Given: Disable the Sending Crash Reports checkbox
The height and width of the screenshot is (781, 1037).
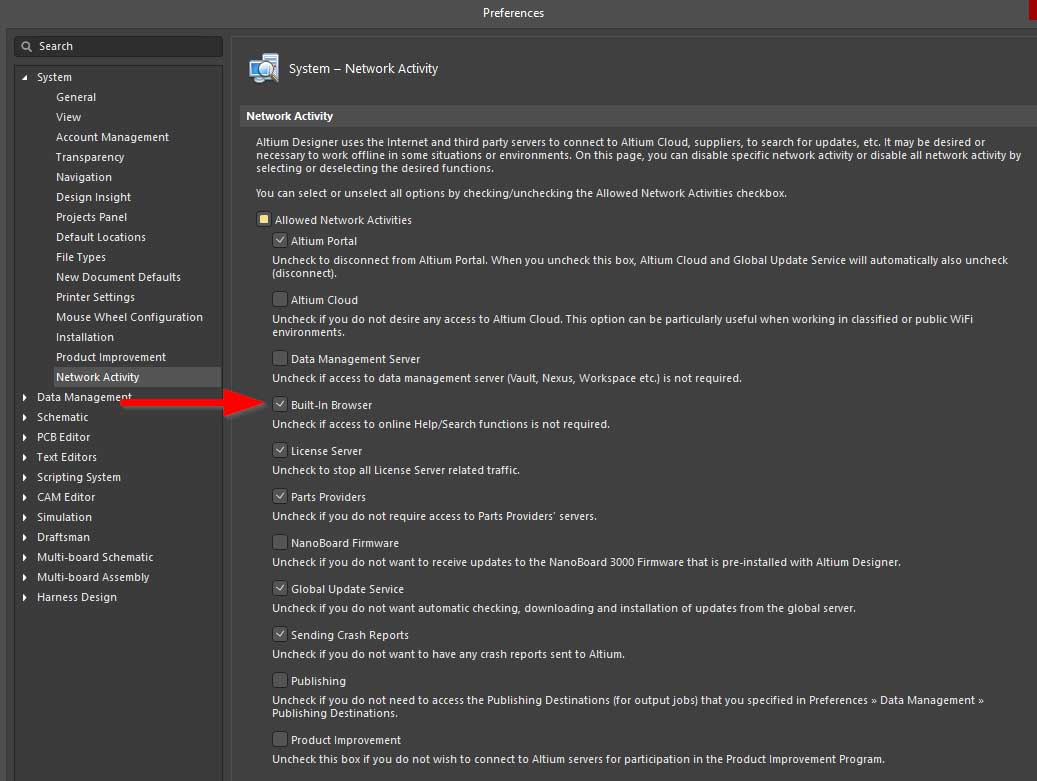Looking at the screenshot, I should [x=280, y=635].
